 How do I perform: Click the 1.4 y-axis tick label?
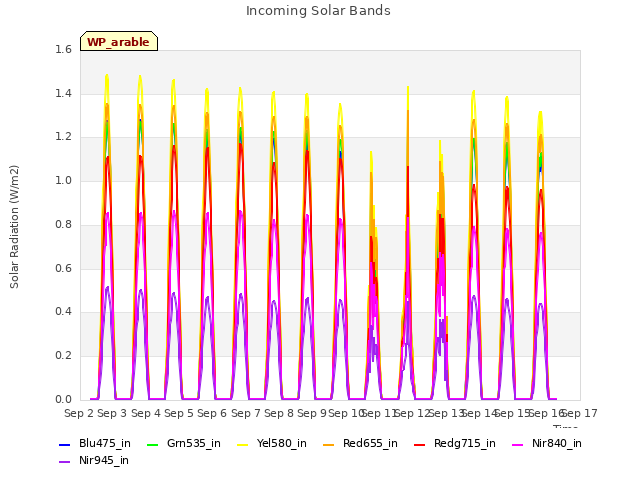point(63,93)
